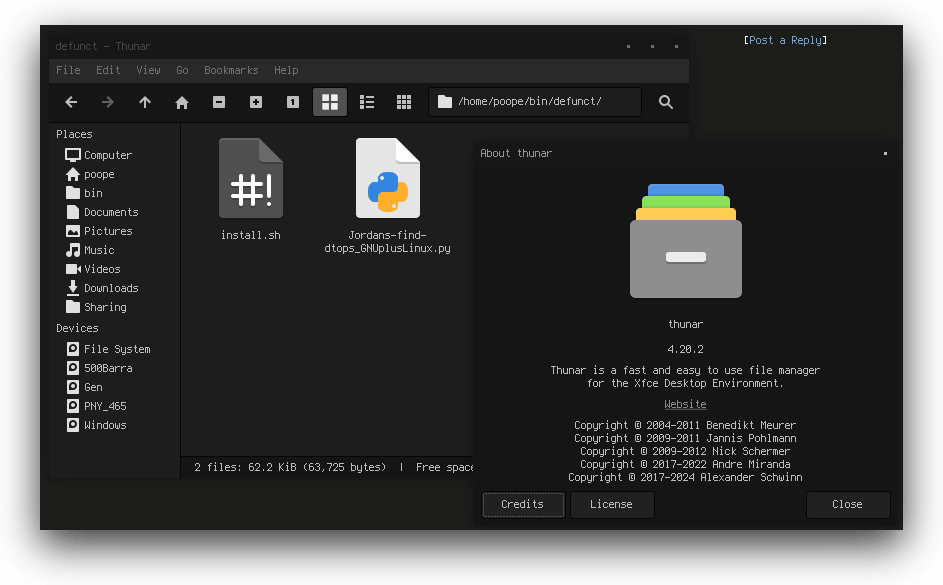The height and width of the screenshot is (585, 943).
Task: Open the Website link in About dialog
Action: pyautogui.click(x=685, y=405)
